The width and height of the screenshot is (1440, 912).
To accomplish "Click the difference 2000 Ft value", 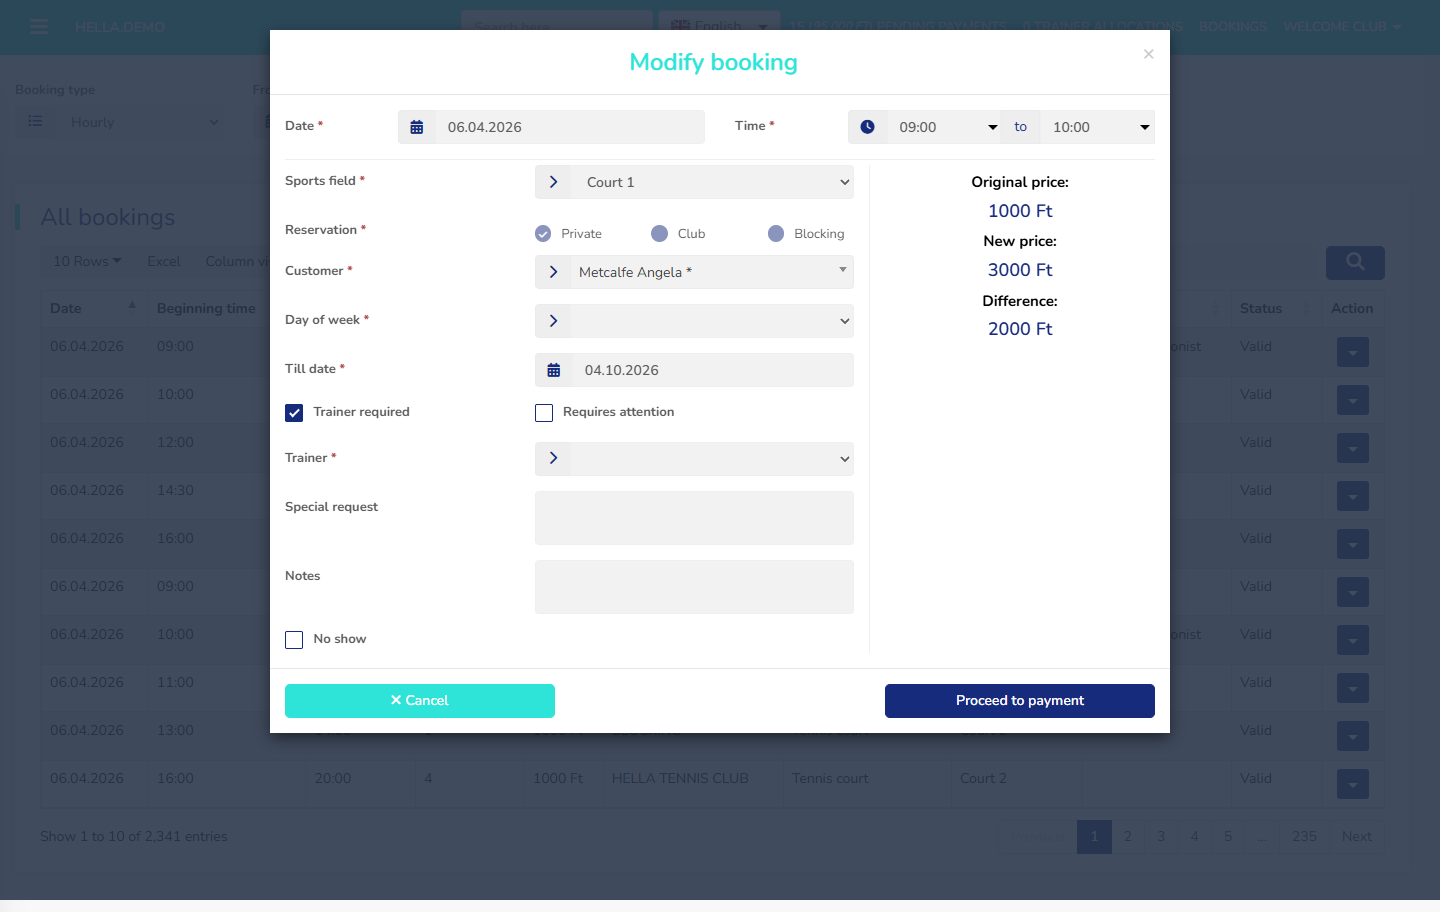I will 1020,329.
